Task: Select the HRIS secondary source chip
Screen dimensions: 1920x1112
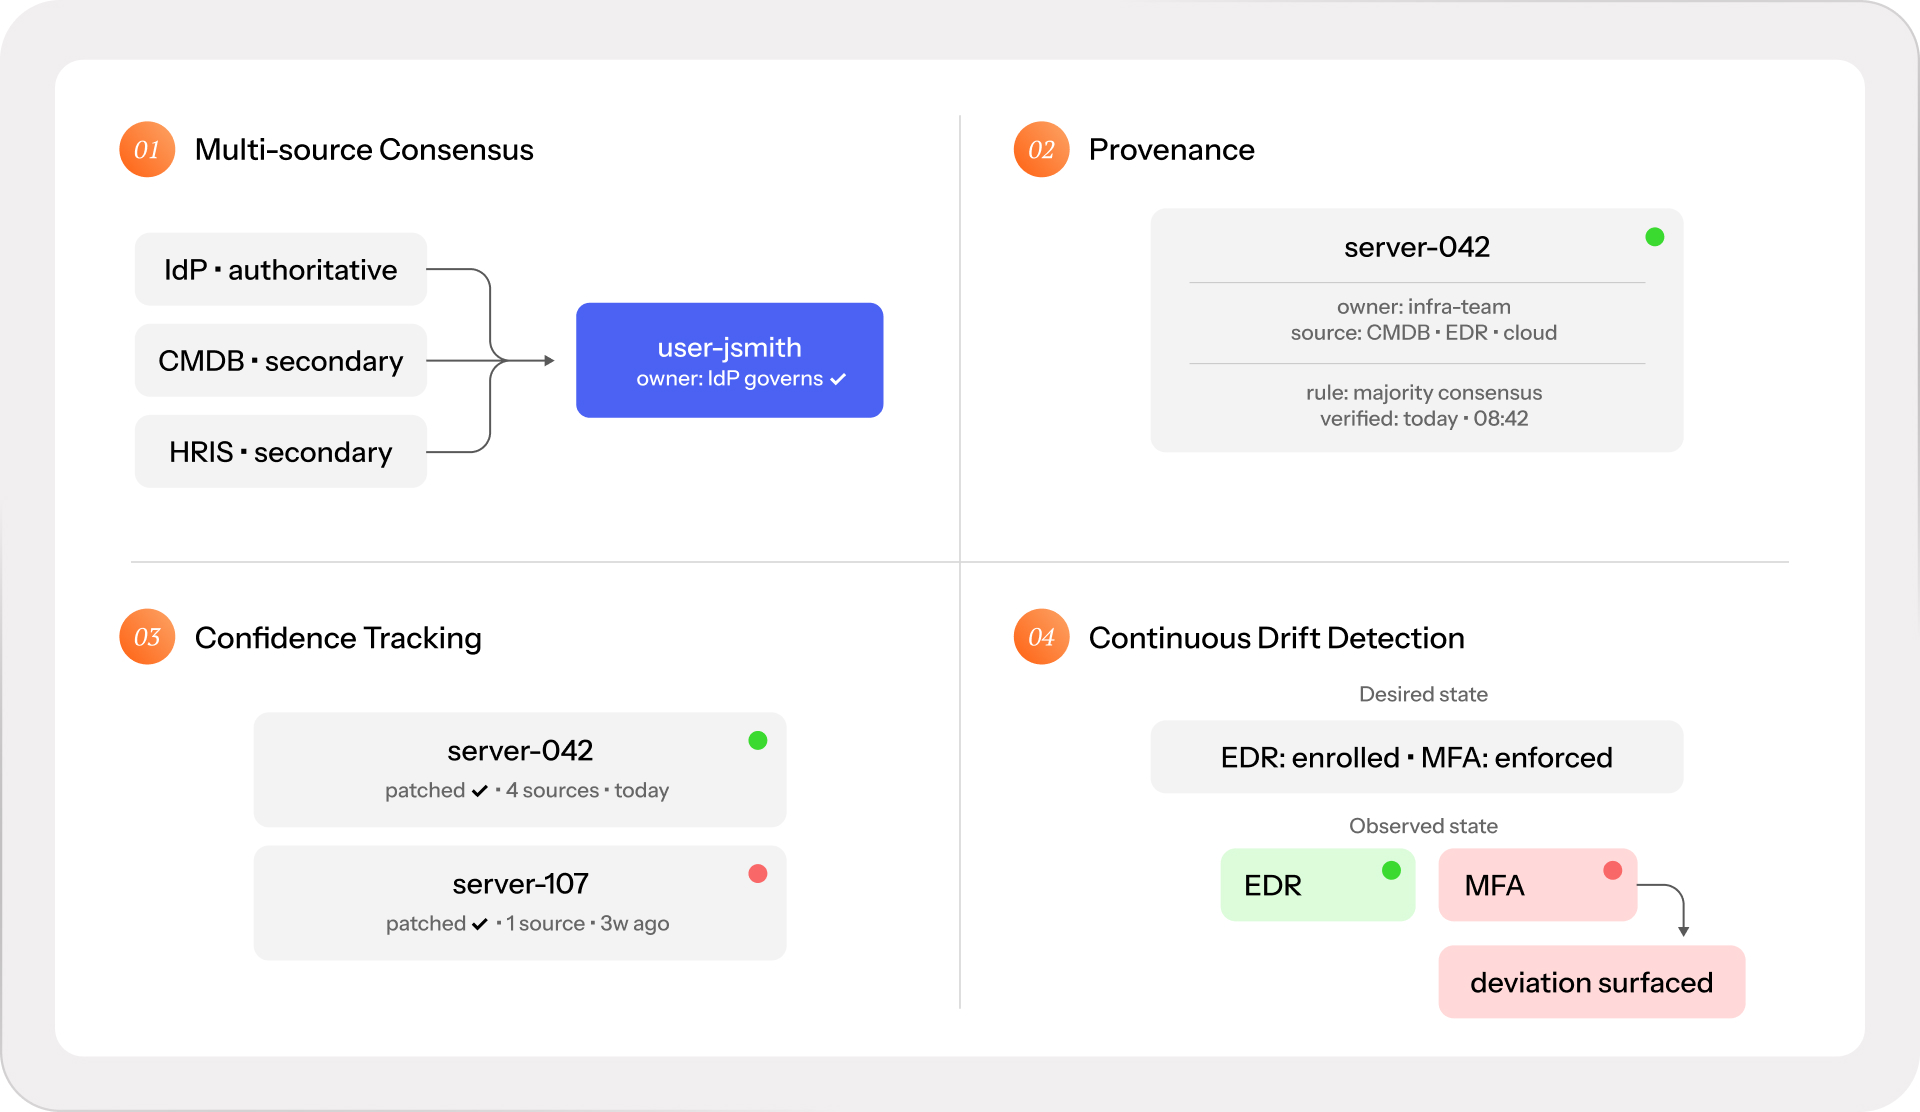Action: pos(281,452)
